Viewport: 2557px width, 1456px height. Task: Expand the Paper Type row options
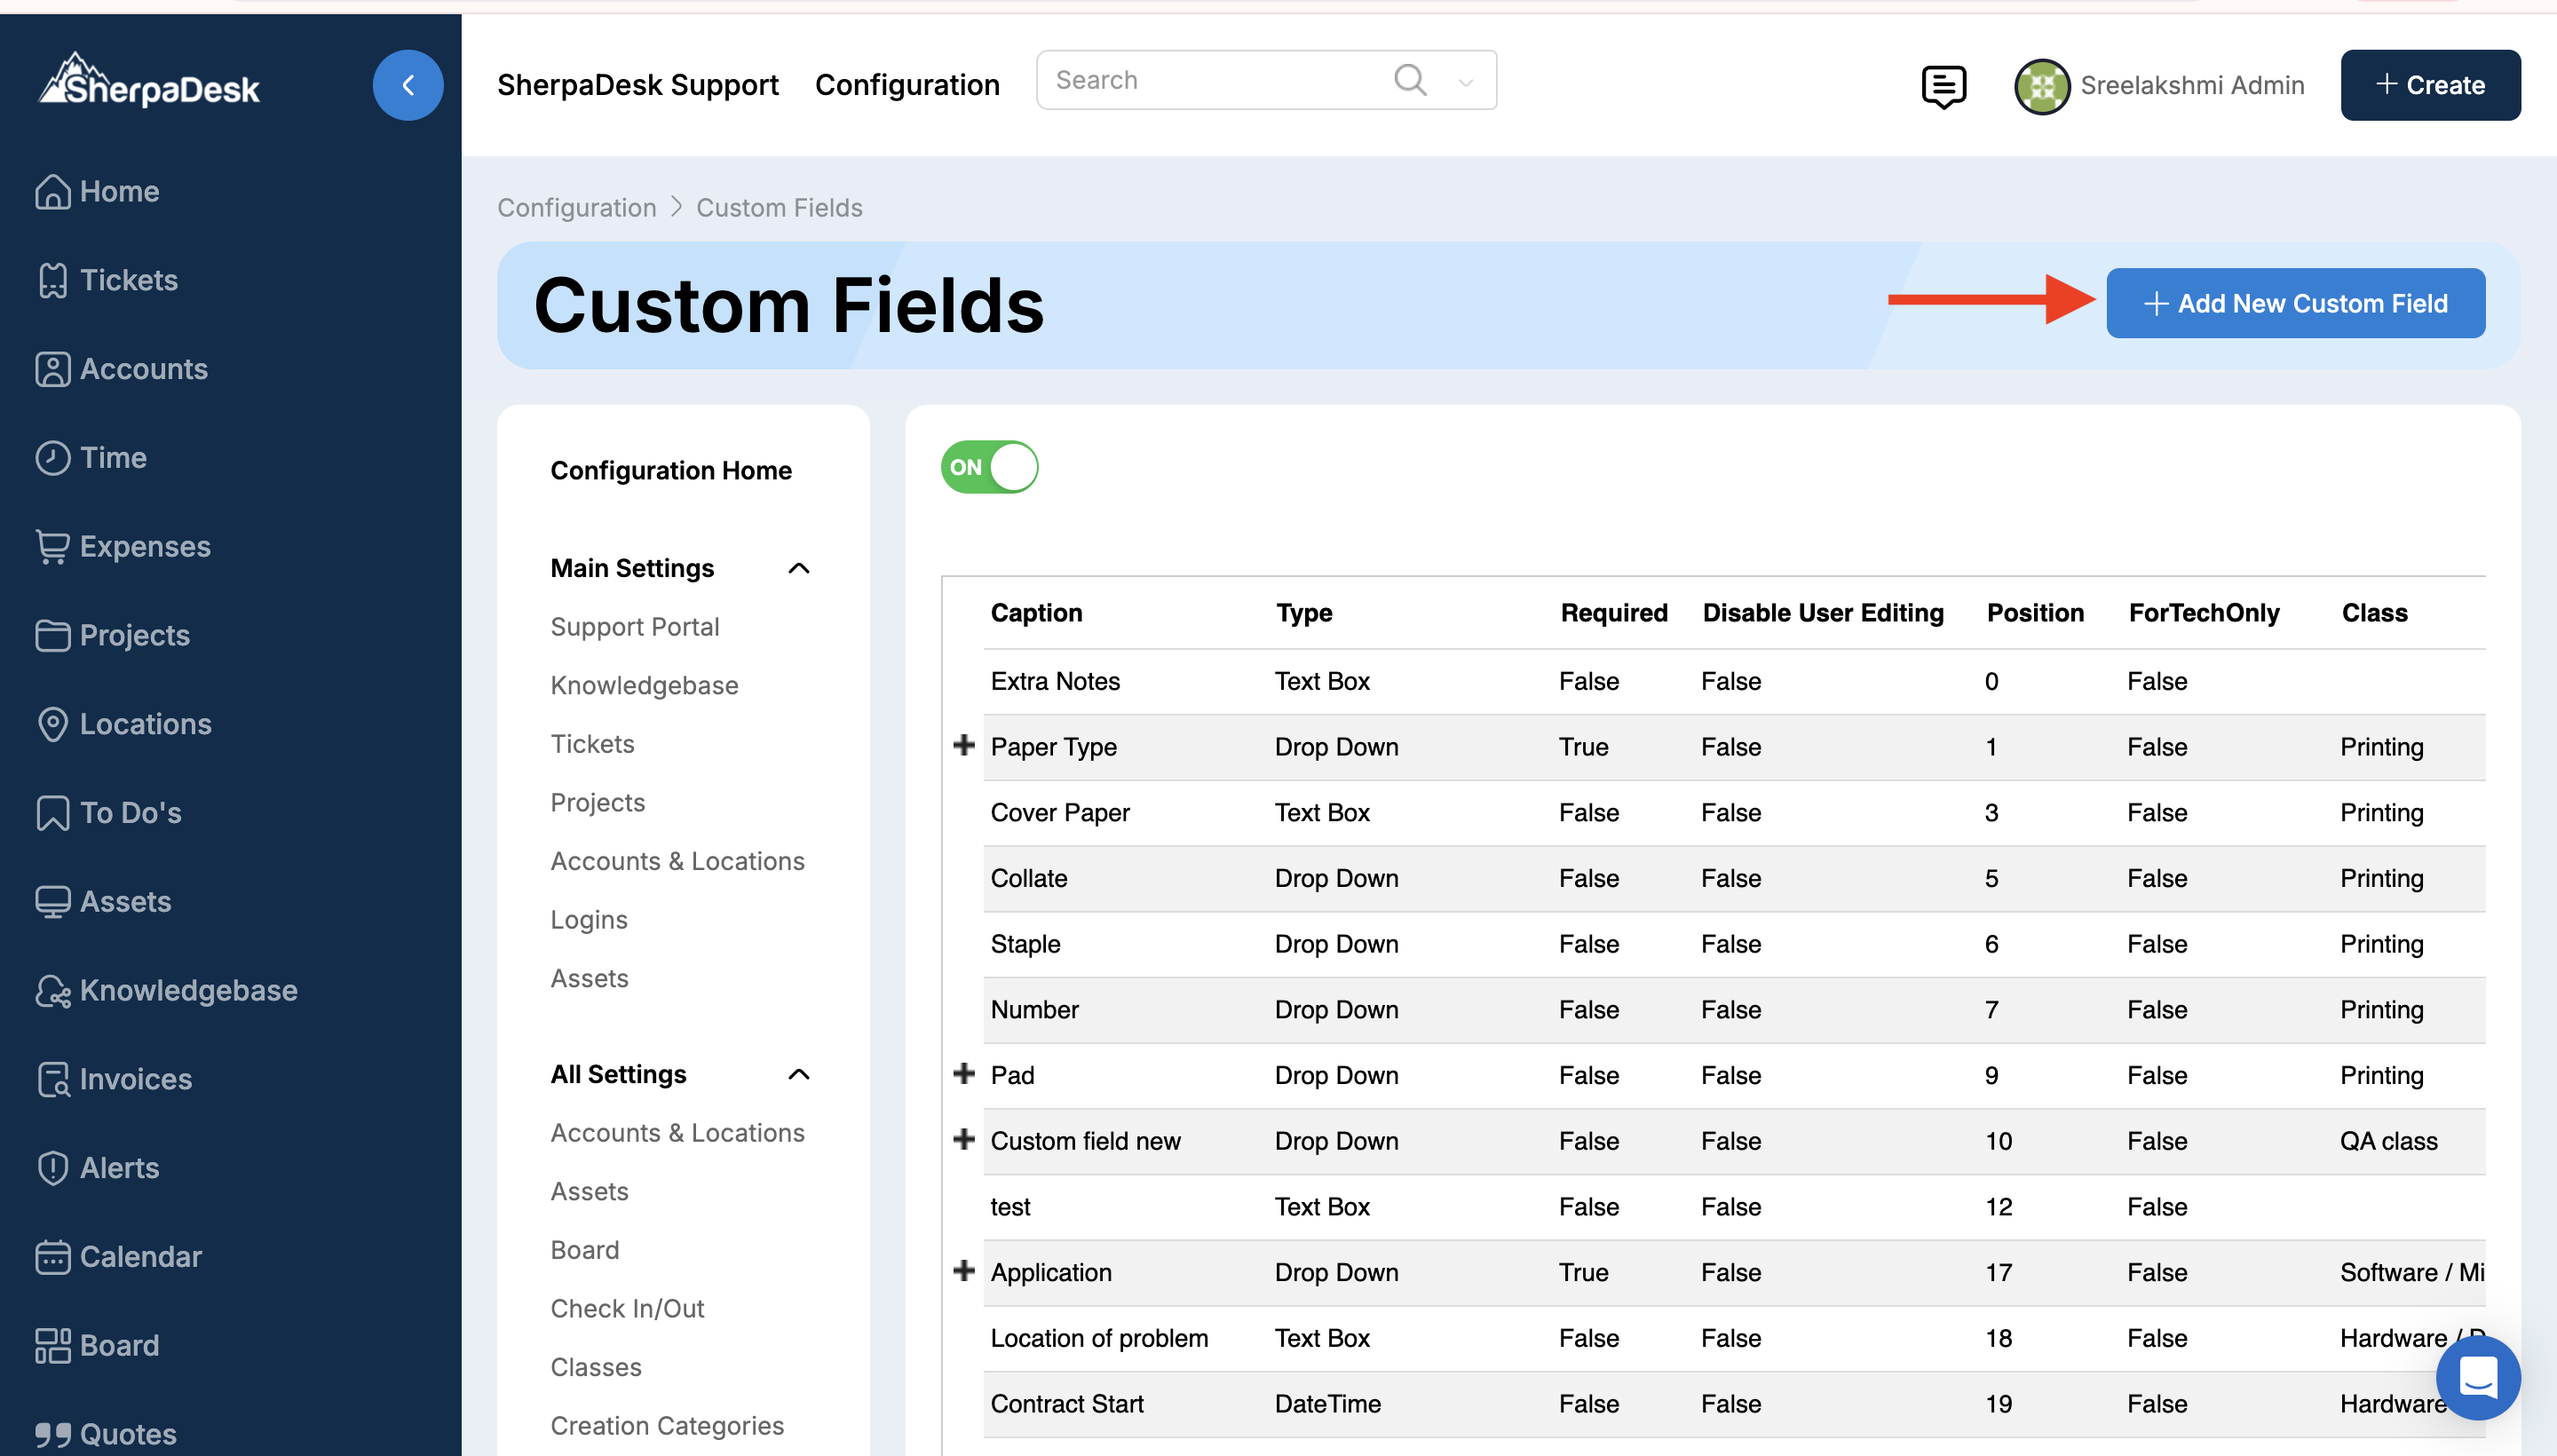964,746
